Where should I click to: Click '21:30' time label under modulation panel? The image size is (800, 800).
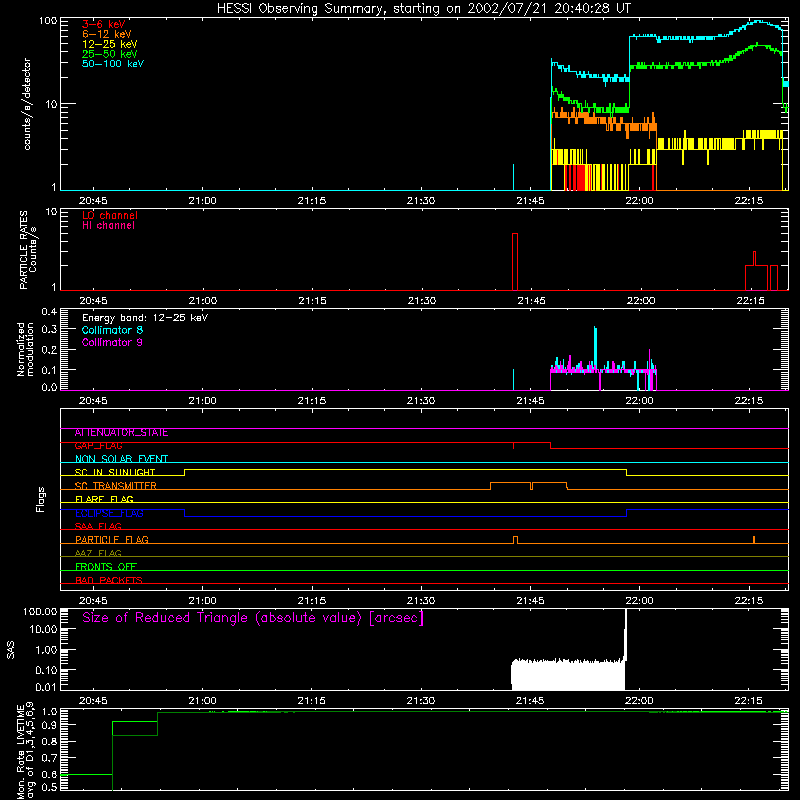point(421,401)
